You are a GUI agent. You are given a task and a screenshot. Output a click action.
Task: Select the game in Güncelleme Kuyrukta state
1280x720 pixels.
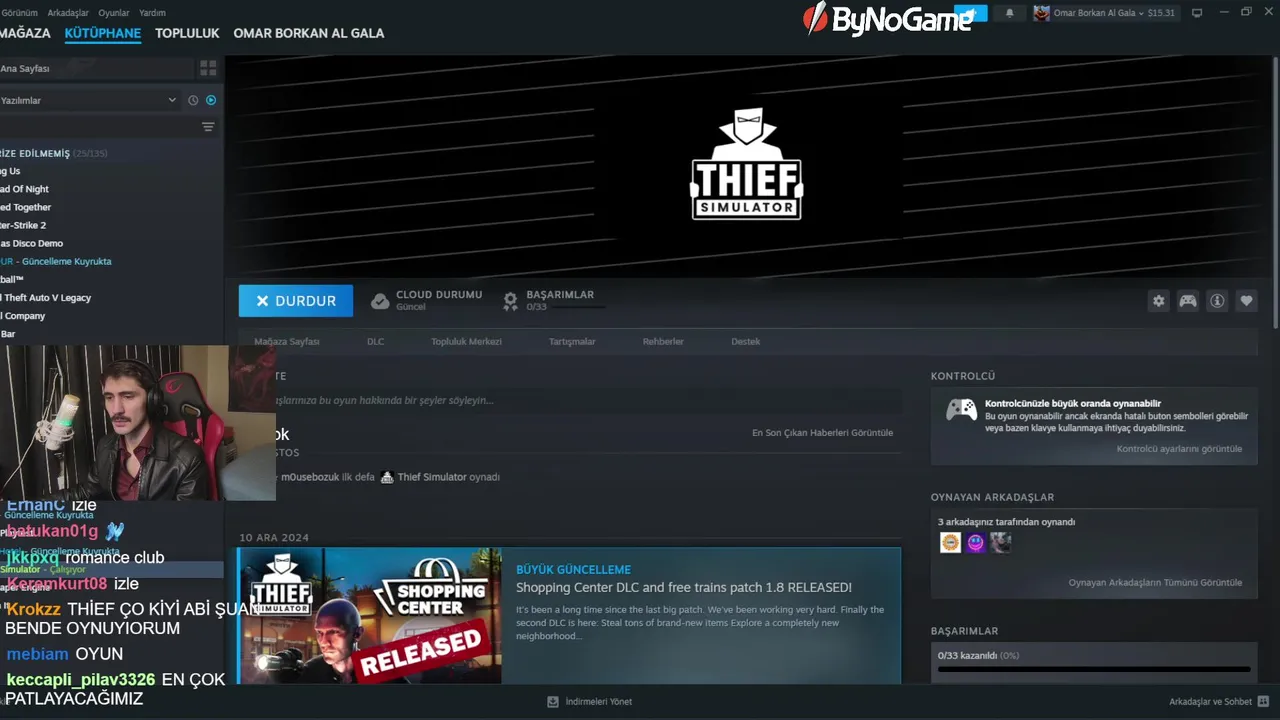pyautogui.click(x=56, y=261)
